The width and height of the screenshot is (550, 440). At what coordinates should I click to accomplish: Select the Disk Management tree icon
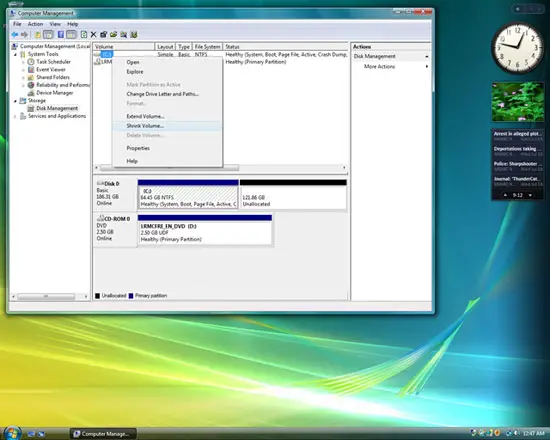31,108
